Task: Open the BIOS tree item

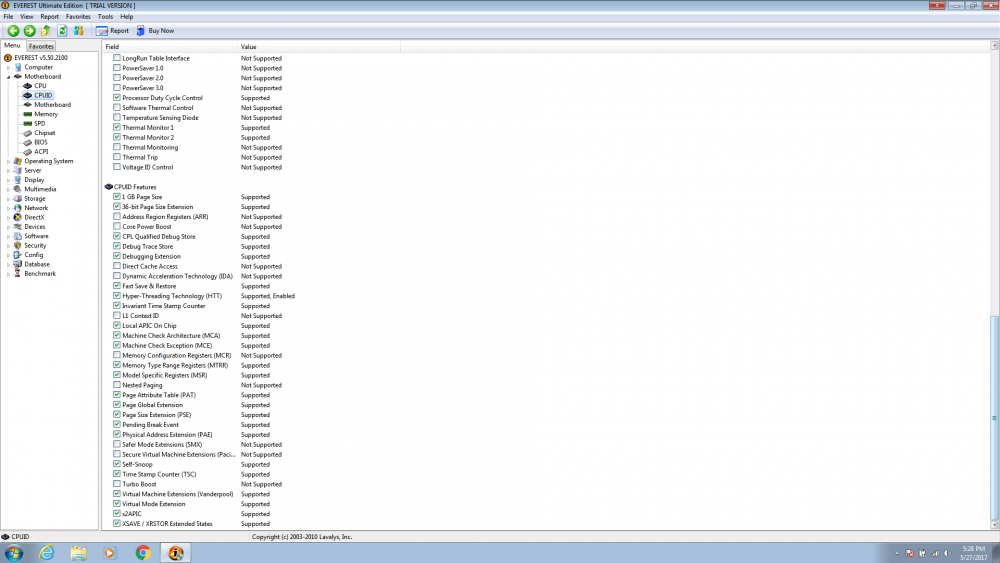Action: tap(41, 142)
